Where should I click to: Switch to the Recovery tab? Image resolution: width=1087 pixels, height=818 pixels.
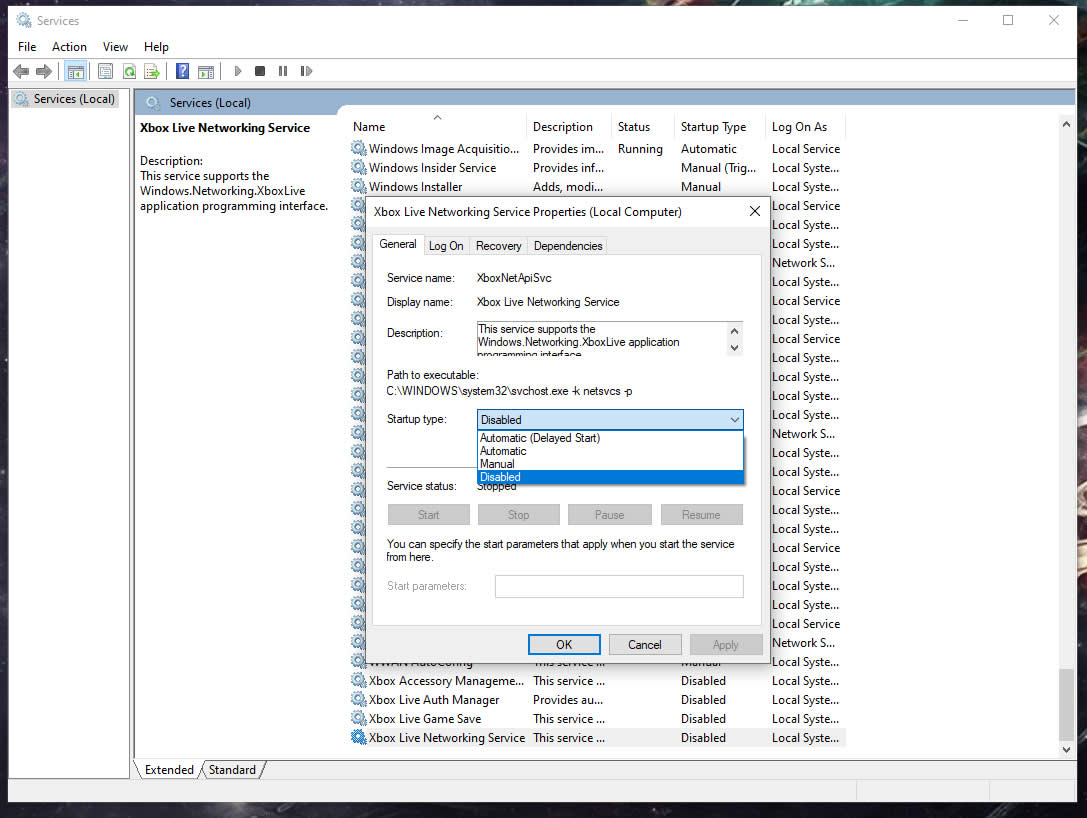pyautogui.click(x=498, y=245)
